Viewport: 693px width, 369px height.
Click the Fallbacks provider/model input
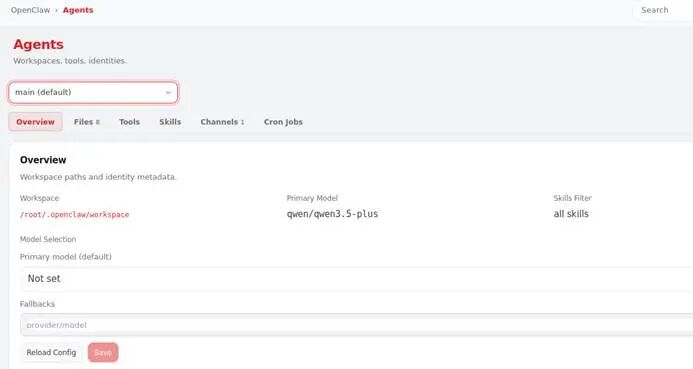click(x=356, y=325)
